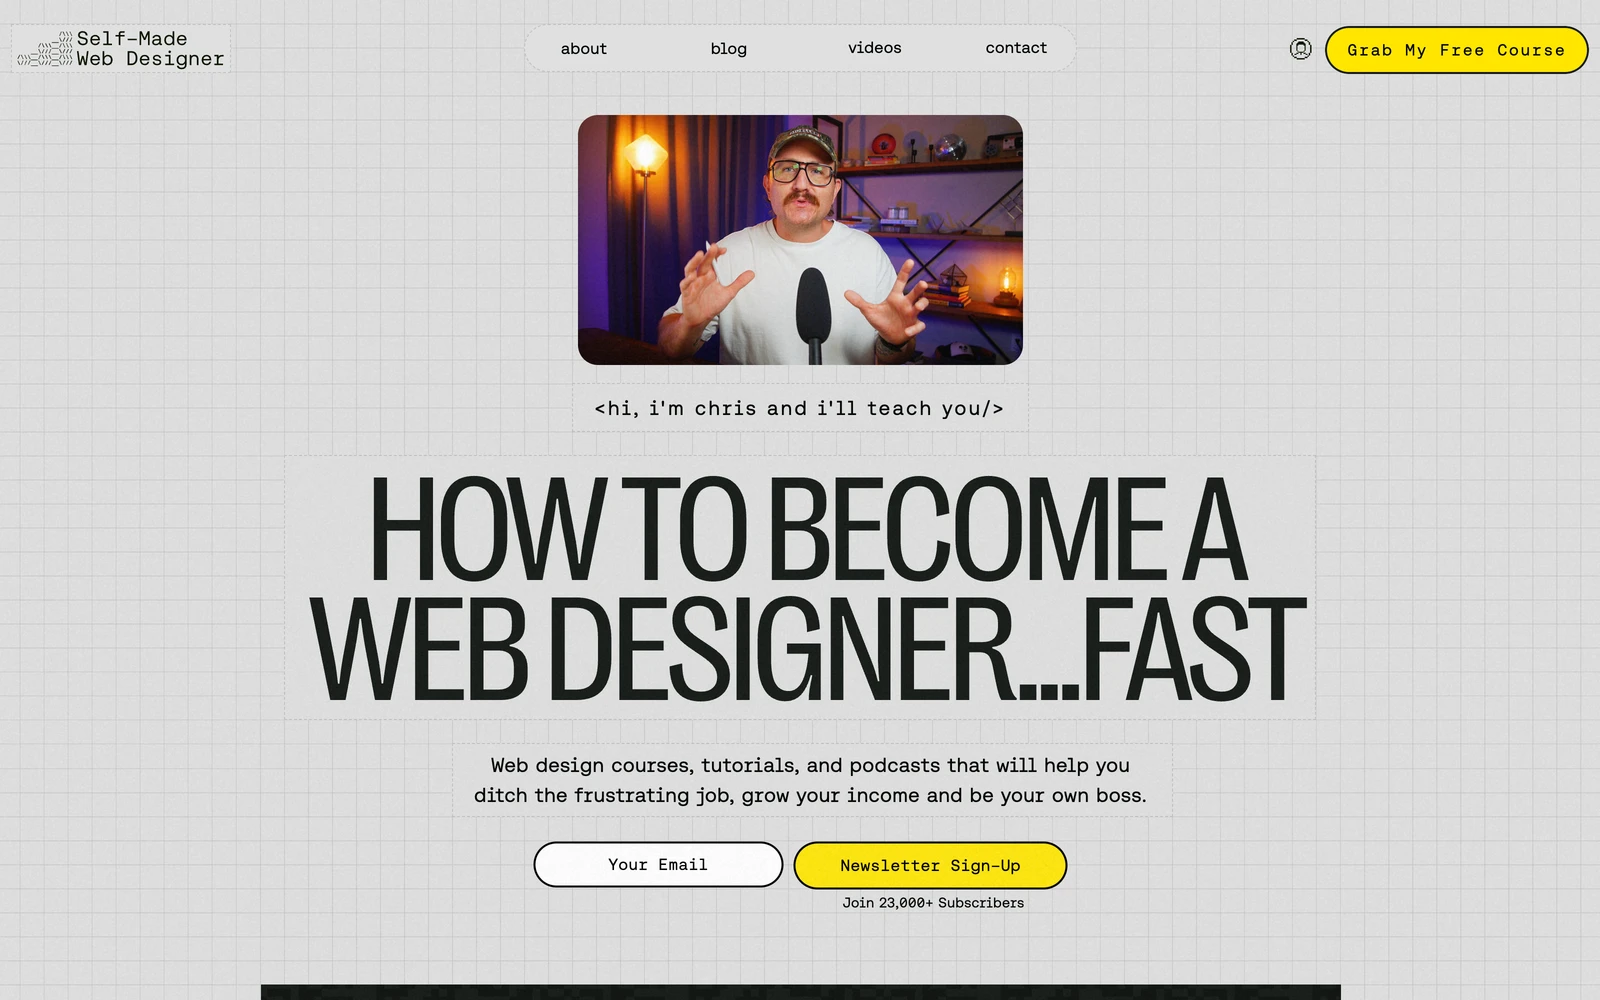Click the Chris video thumbnail
Screen dimensions: 1600x1000
(800, 240)
